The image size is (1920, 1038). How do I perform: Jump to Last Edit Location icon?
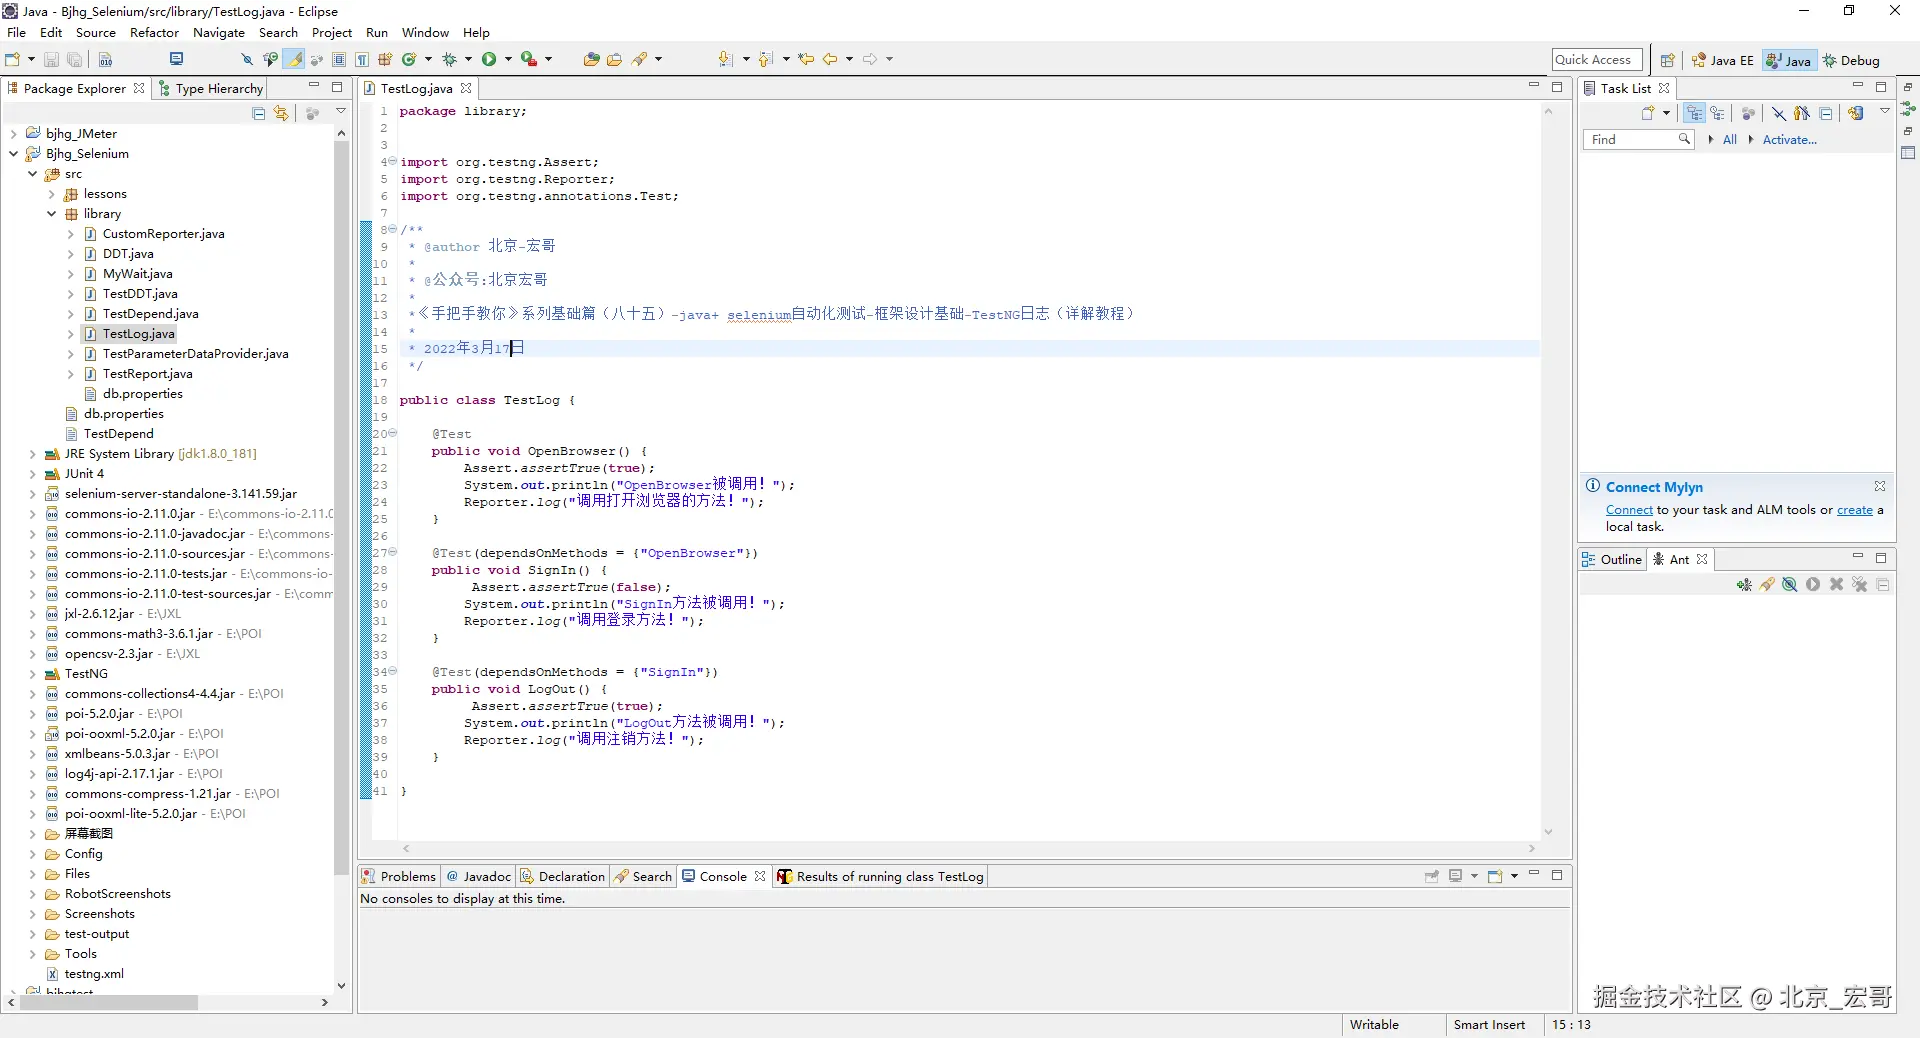coord(806,60)
